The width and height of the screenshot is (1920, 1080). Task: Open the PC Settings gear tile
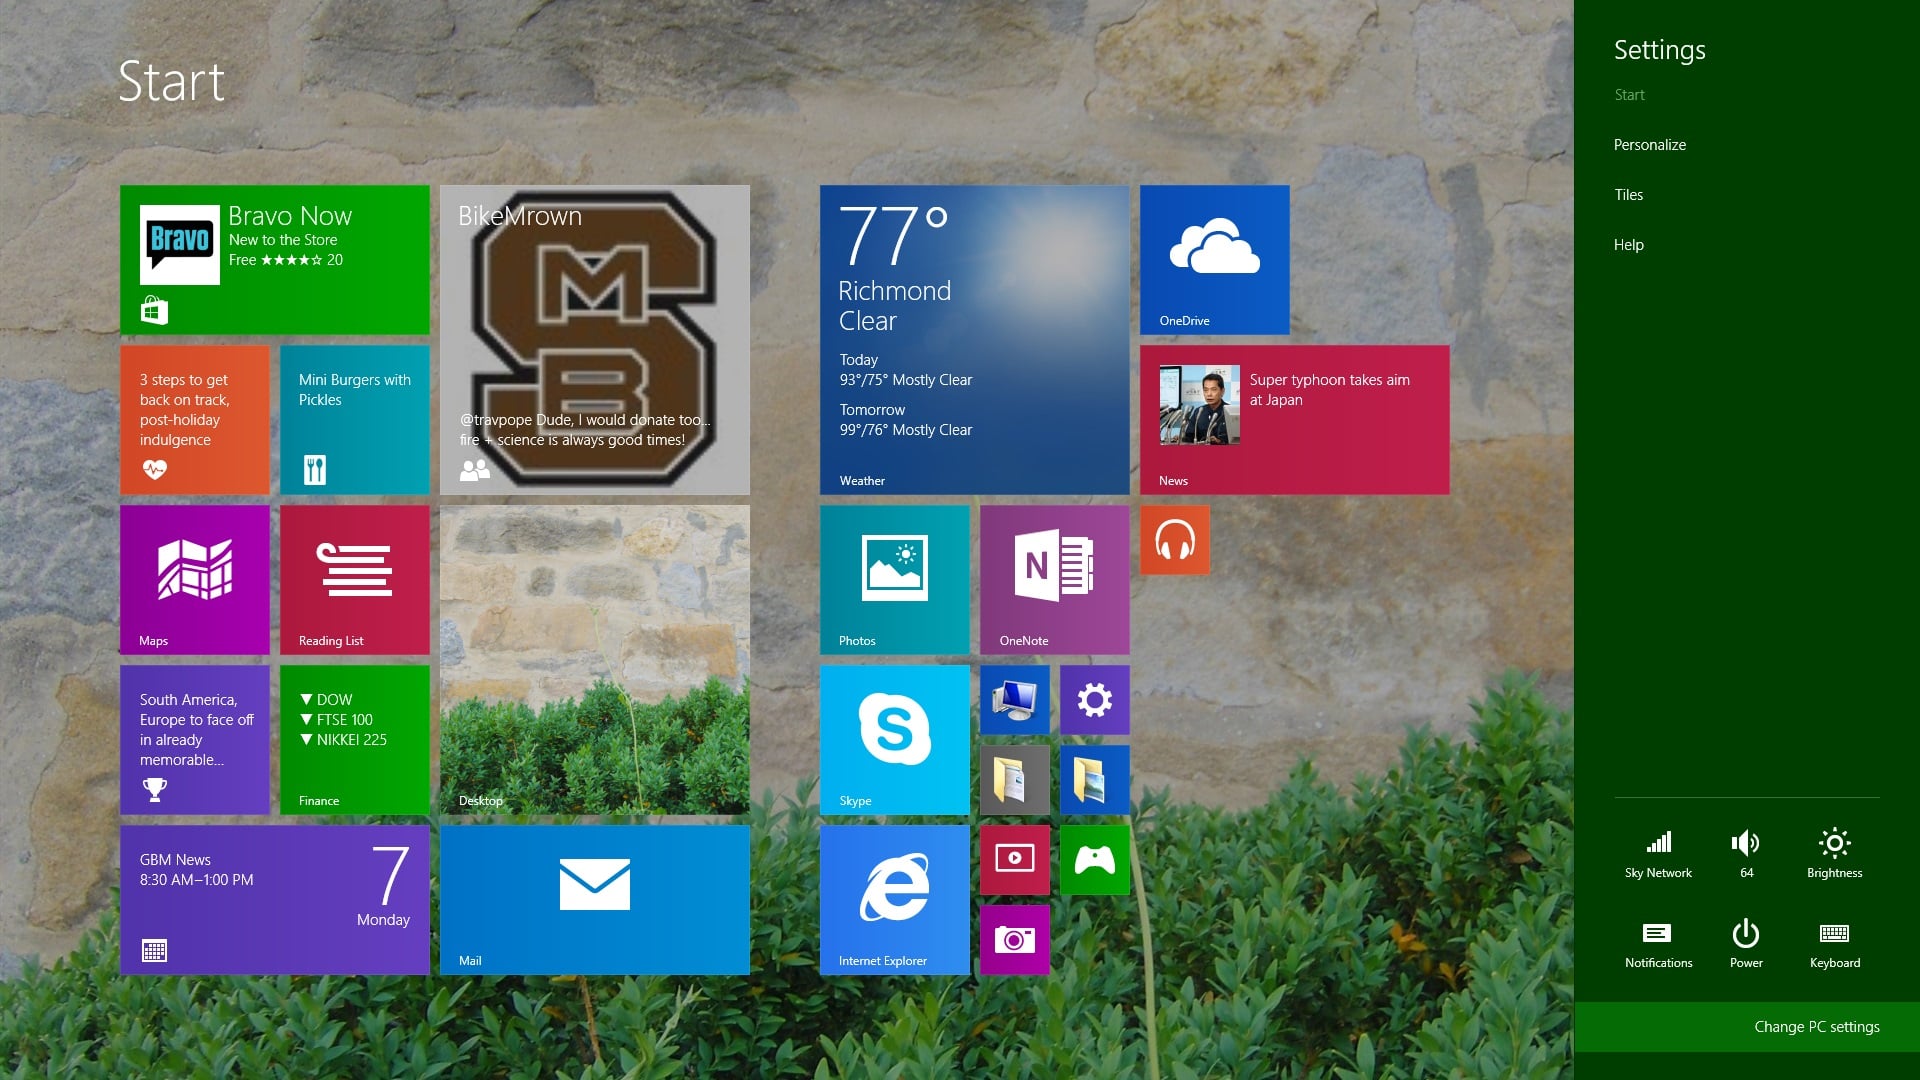[1094, 700]
